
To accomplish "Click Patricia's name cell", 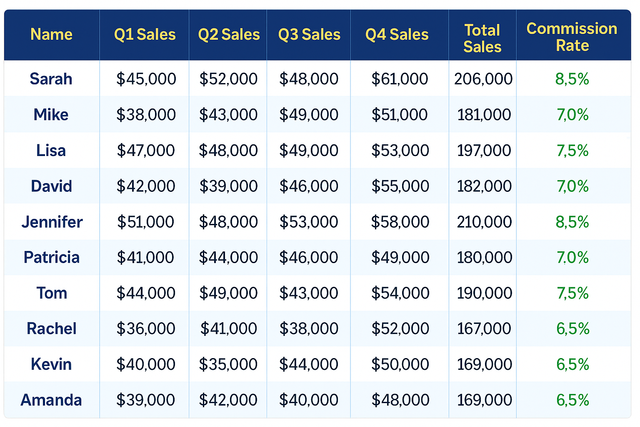I will [51, 257].
